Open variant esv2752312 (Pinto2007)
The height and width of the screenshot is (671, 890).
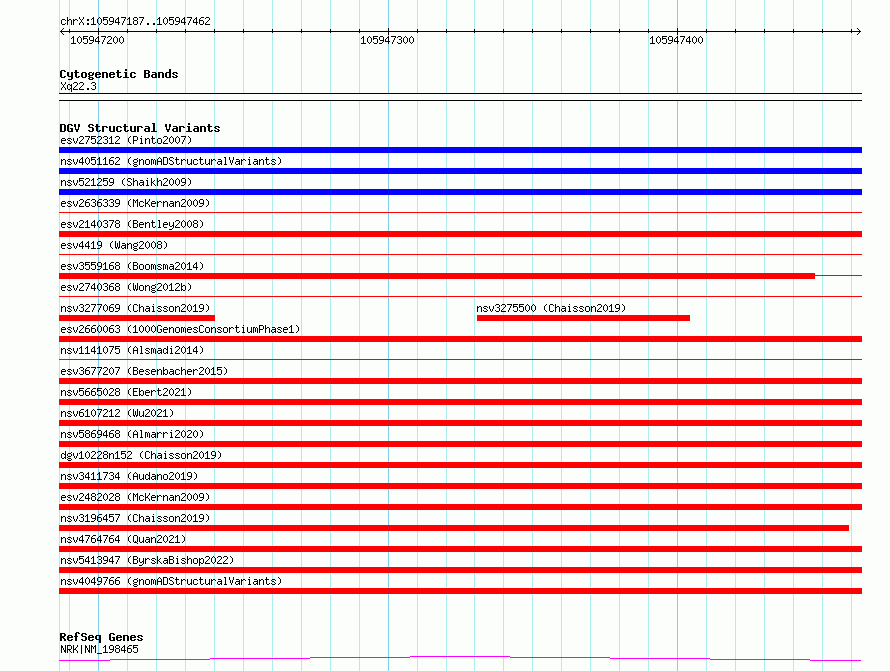pyautogui.click(x=126, y=140)
